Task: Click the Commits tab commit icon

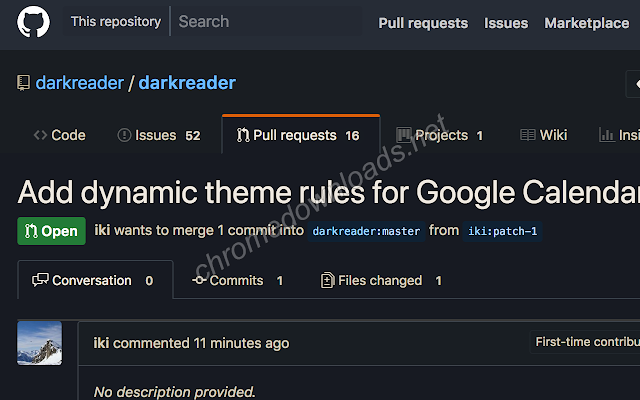Action: 199,280
